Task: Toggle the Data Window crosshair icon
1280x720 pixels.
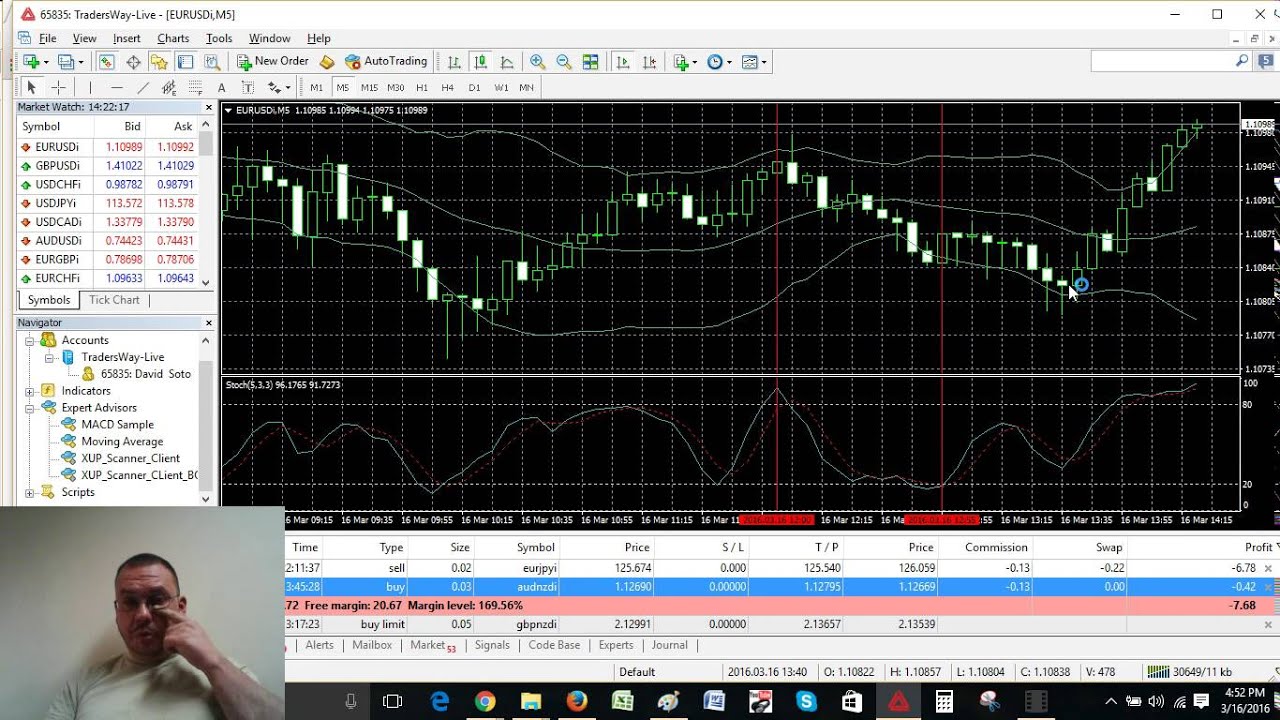Action: [133, 61]
